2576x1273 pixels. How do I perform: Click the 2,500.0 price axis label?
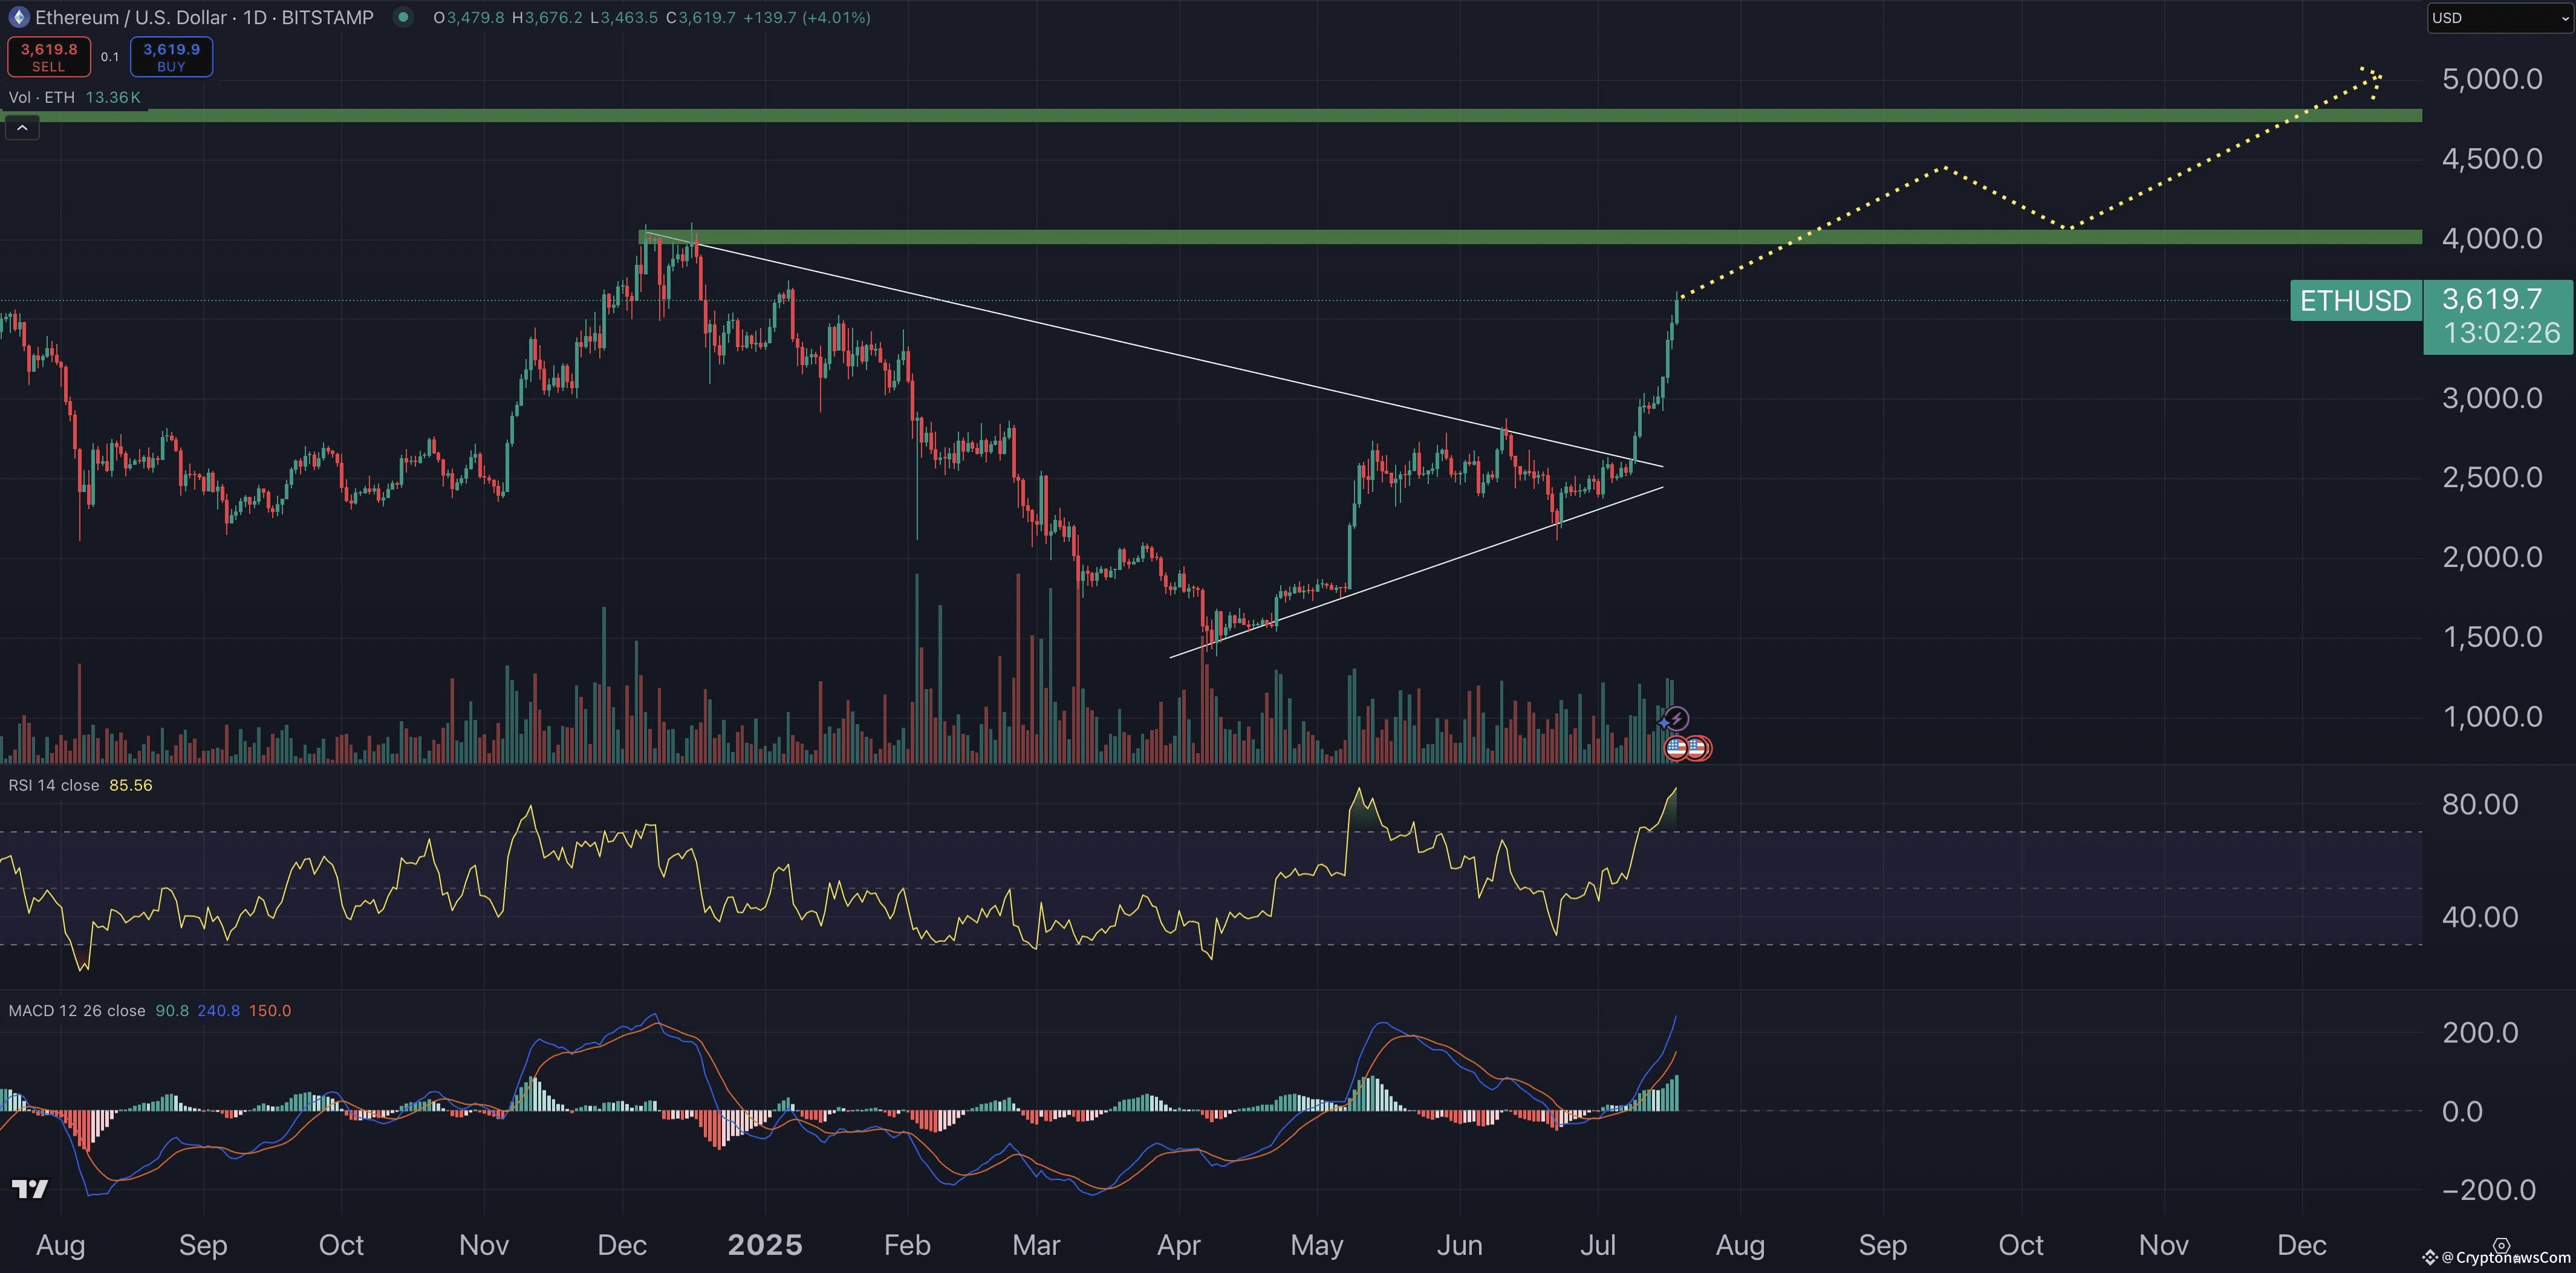2492,477
